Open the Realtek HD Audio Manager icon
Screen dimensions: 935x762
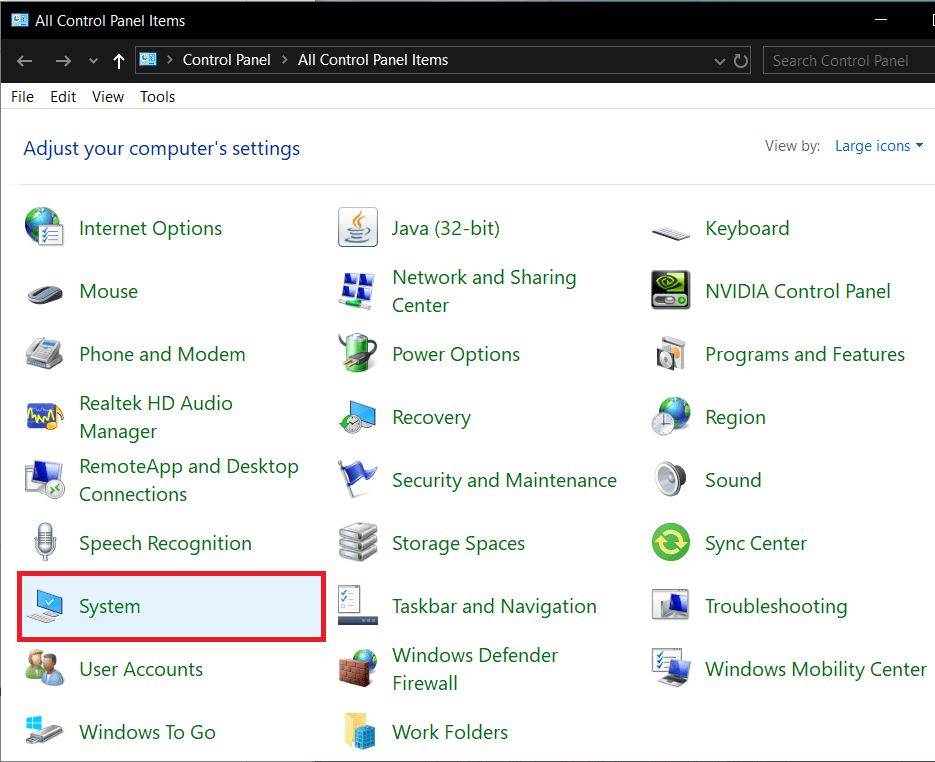click(x=45, y=416)
